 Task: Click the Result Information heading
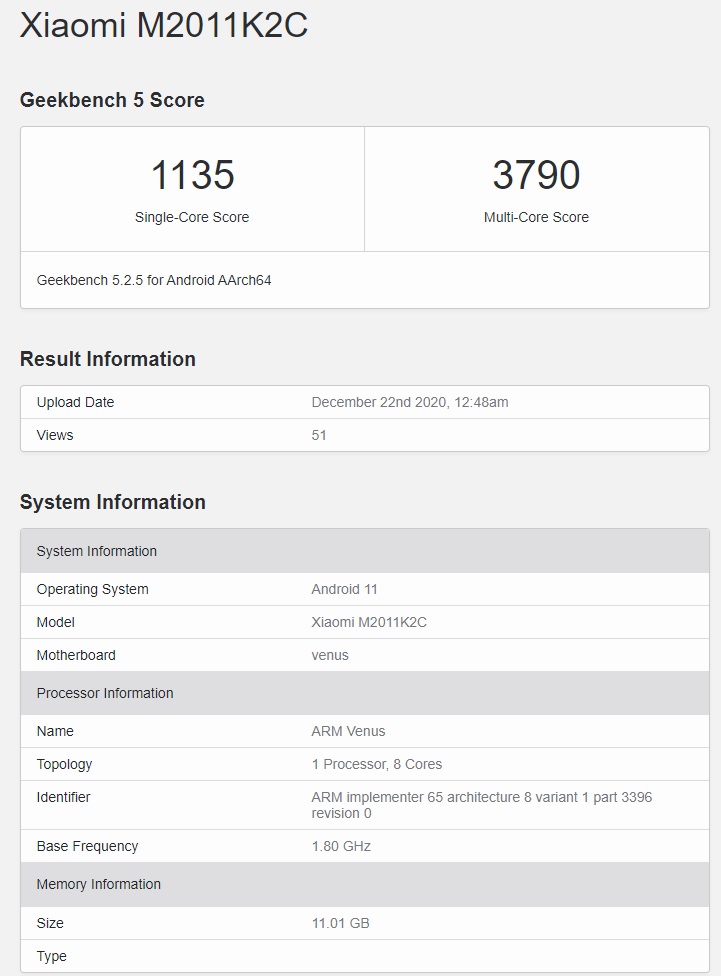click(108, 359)
